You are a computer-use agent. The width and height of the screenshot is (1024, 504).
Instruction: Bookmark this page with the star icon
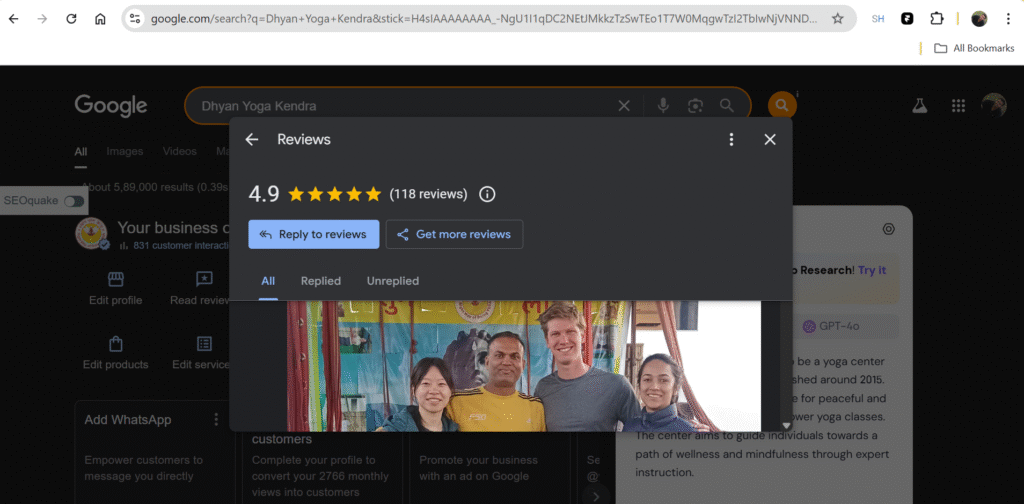(837, 19)
